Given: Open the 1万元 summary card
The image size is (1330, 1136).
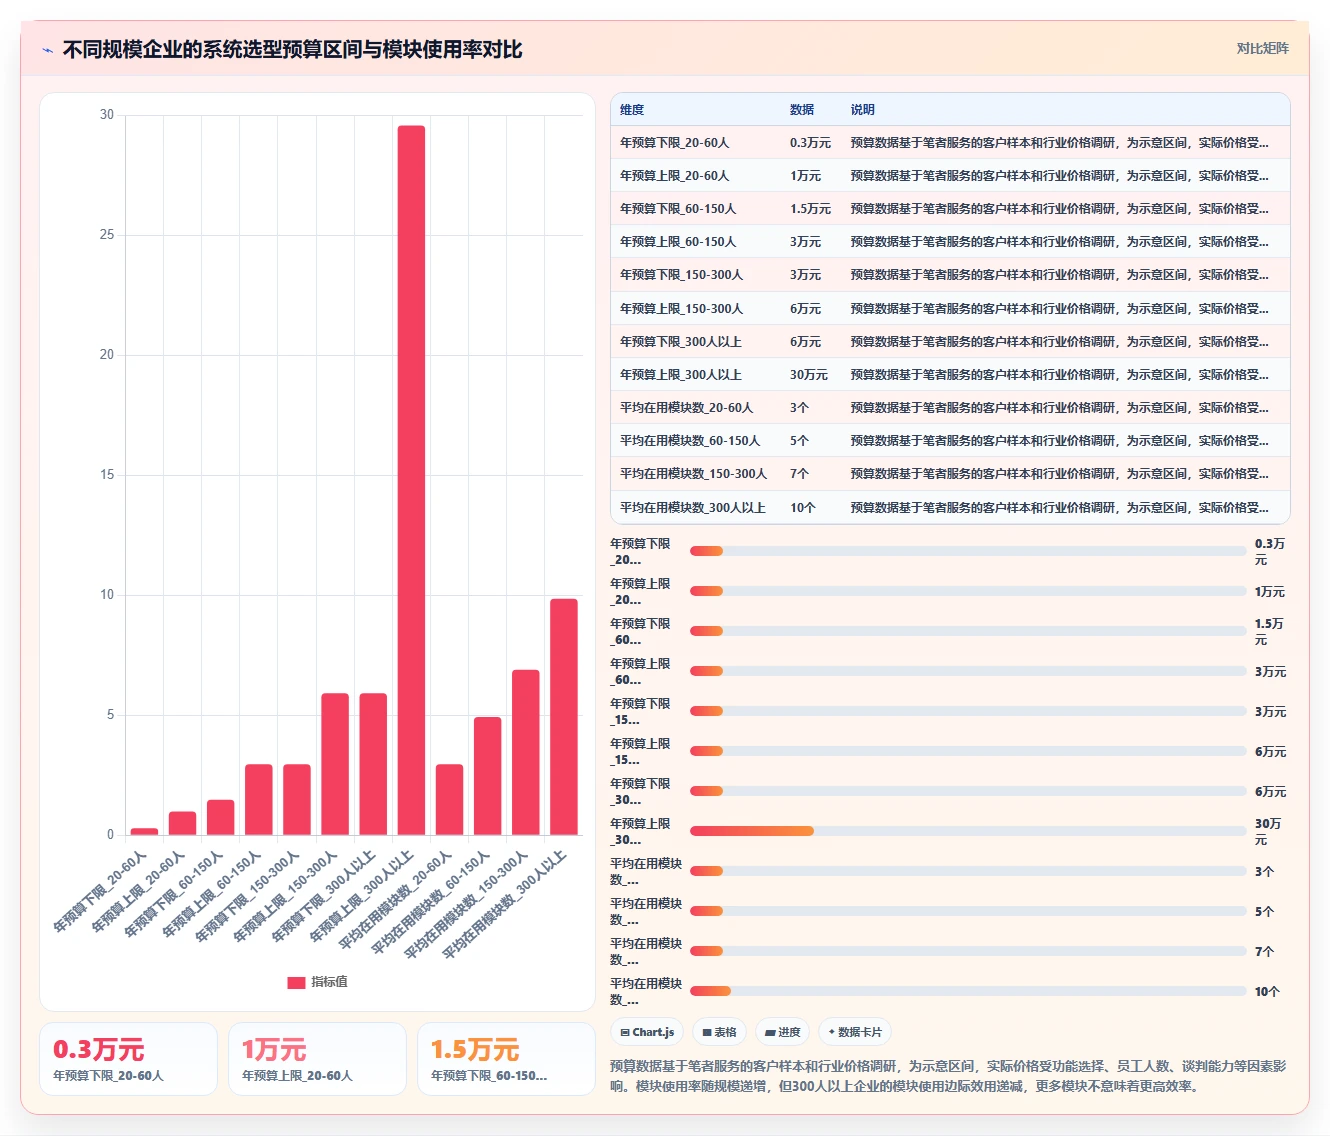Looking at the screenshot, I should (x=317, y=1059).
